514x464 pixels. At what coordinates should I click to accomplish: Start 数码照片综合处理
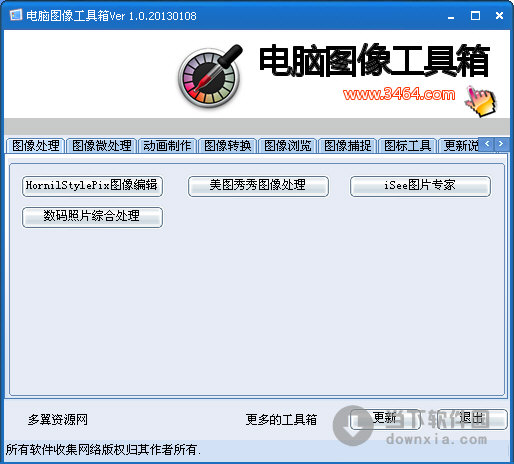[x=92, y=217]
